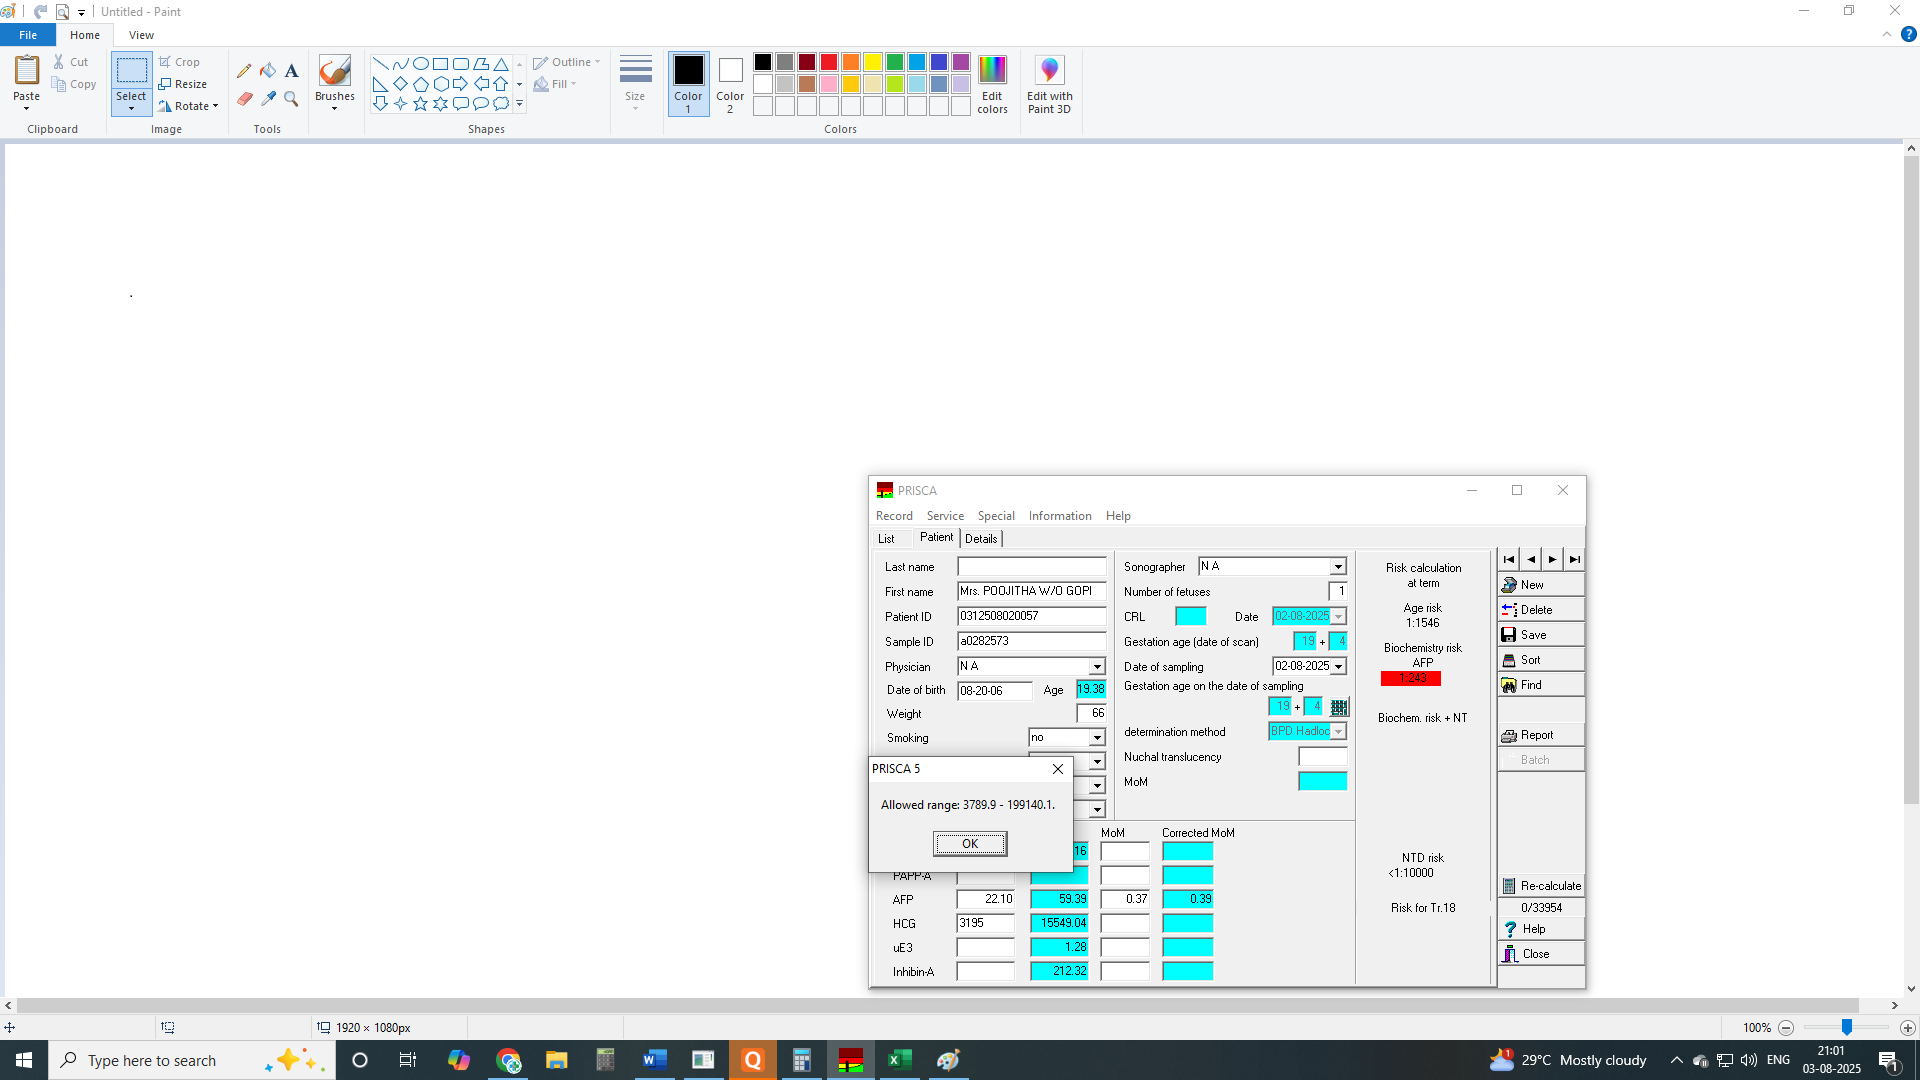The image size is (1920, 1080).
Task: Click the Resize button
Action: (x=183, y=84)
